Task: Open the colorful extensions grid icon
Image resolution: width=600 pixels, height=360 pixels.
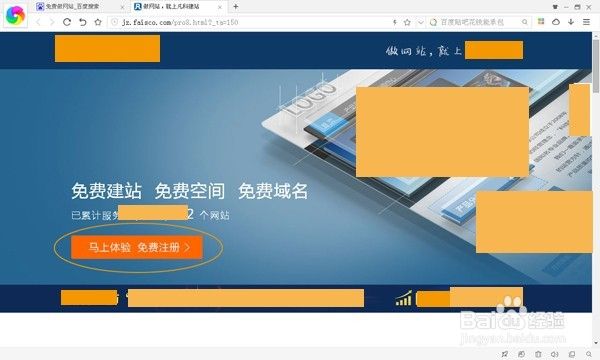Action: [x=541, y=22]
